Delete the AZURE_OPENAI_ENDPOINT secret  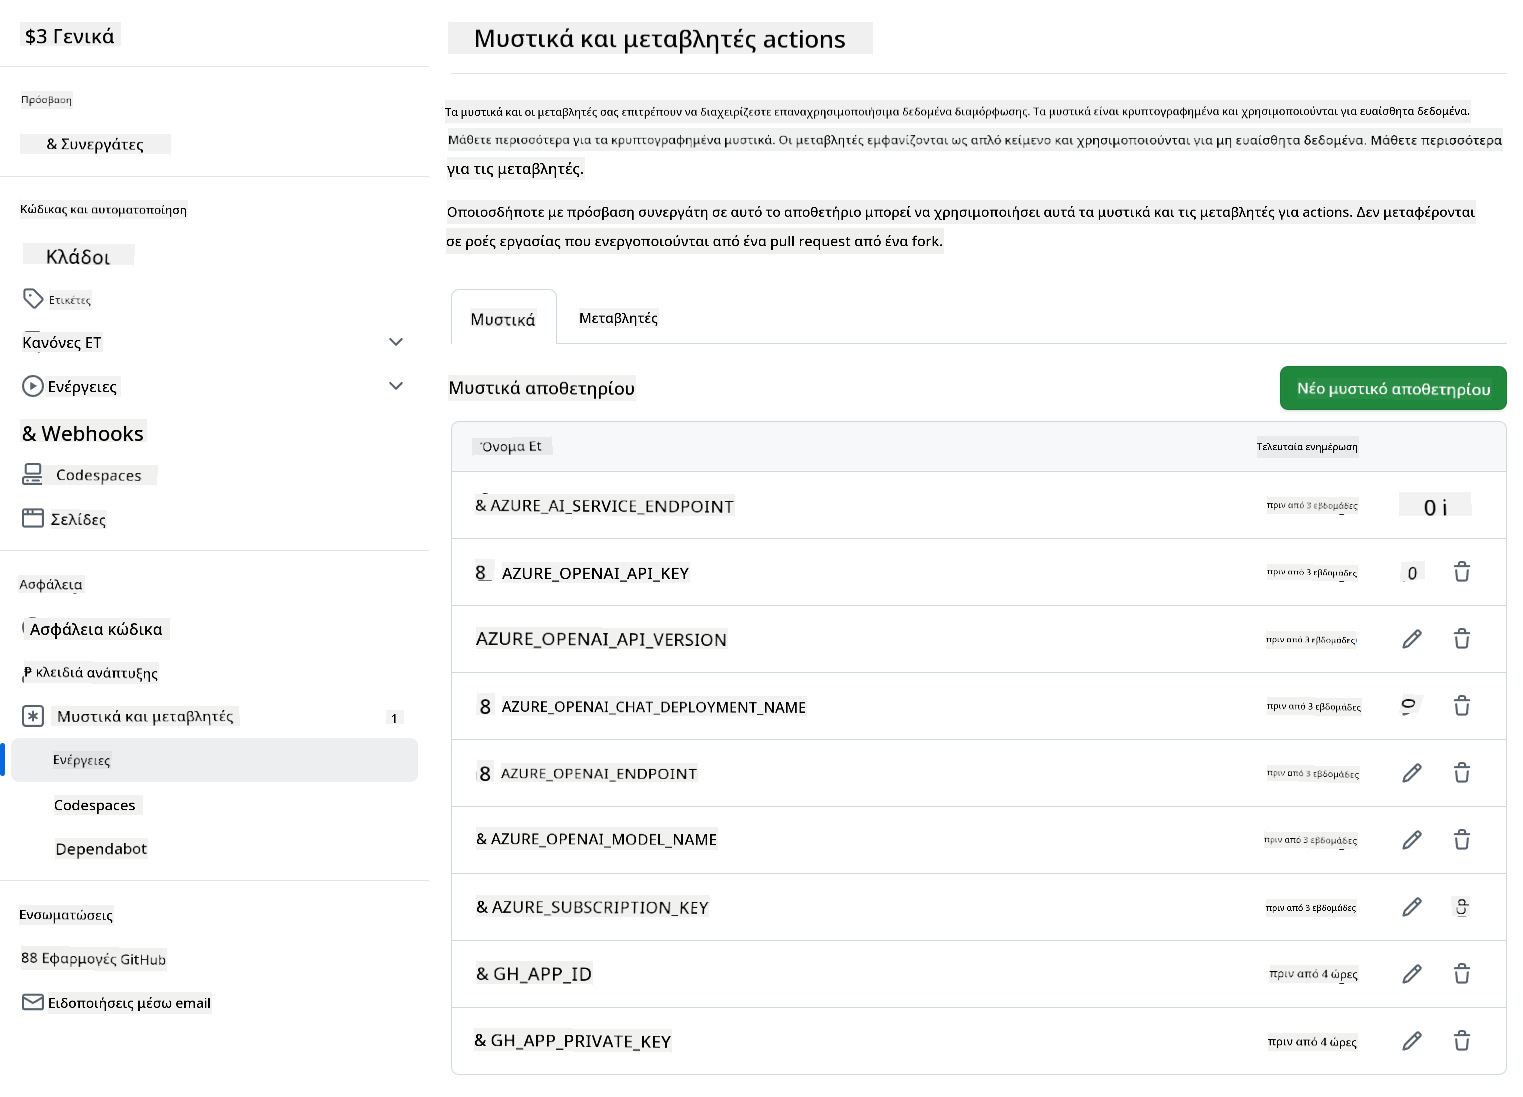point(1462,773)
